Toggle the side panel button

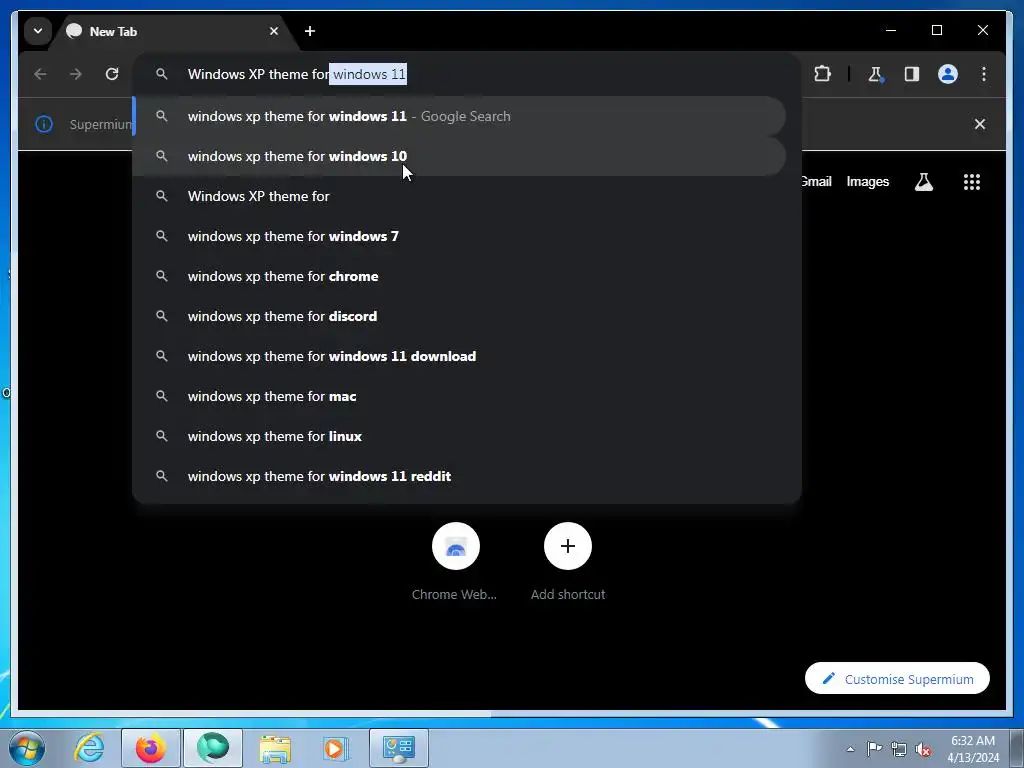912,74
